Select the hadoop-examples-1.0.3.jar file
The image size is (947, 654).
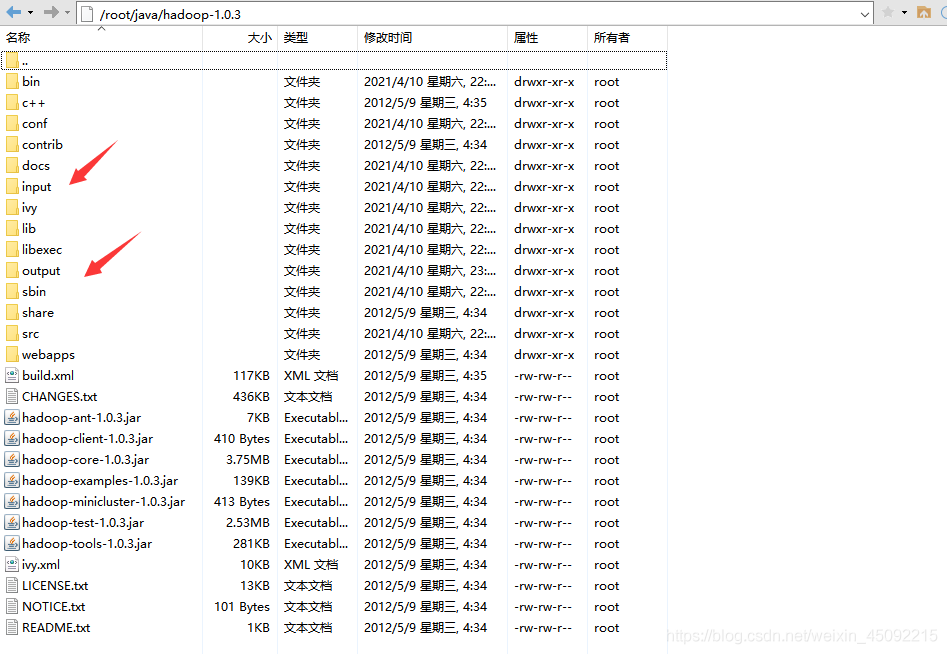tap(99, 481)
